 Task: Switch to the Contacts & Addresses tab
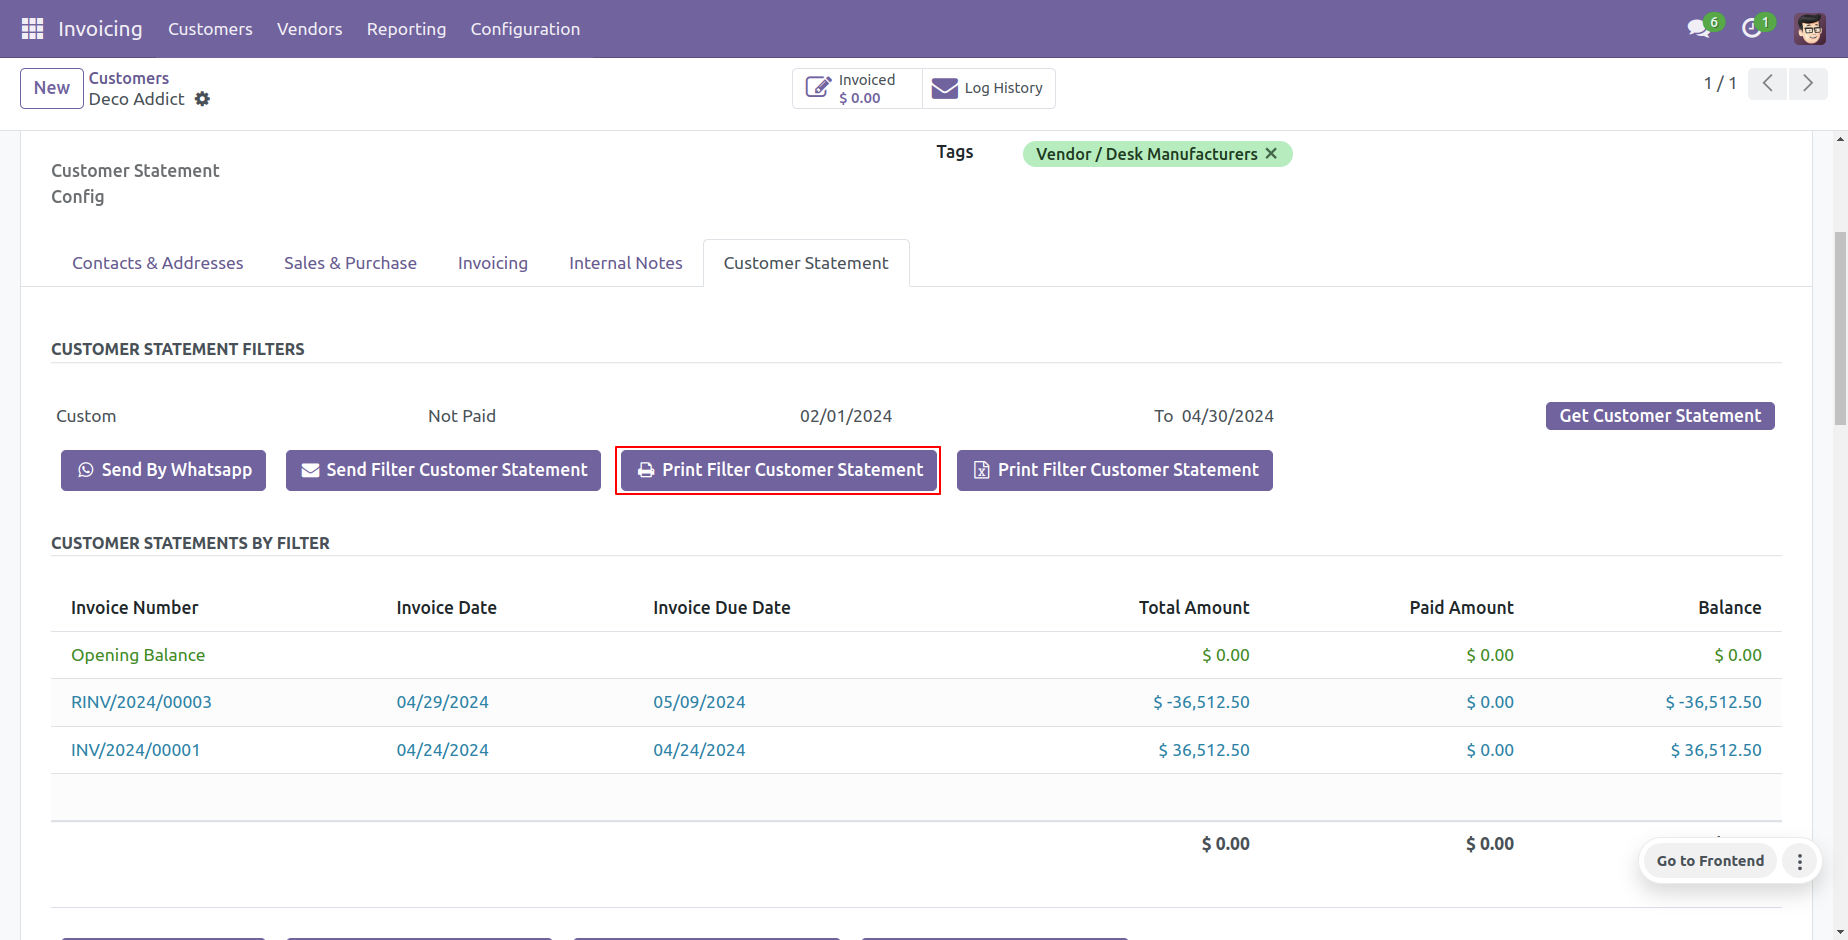pyautogui.click(x=158, y=263)
